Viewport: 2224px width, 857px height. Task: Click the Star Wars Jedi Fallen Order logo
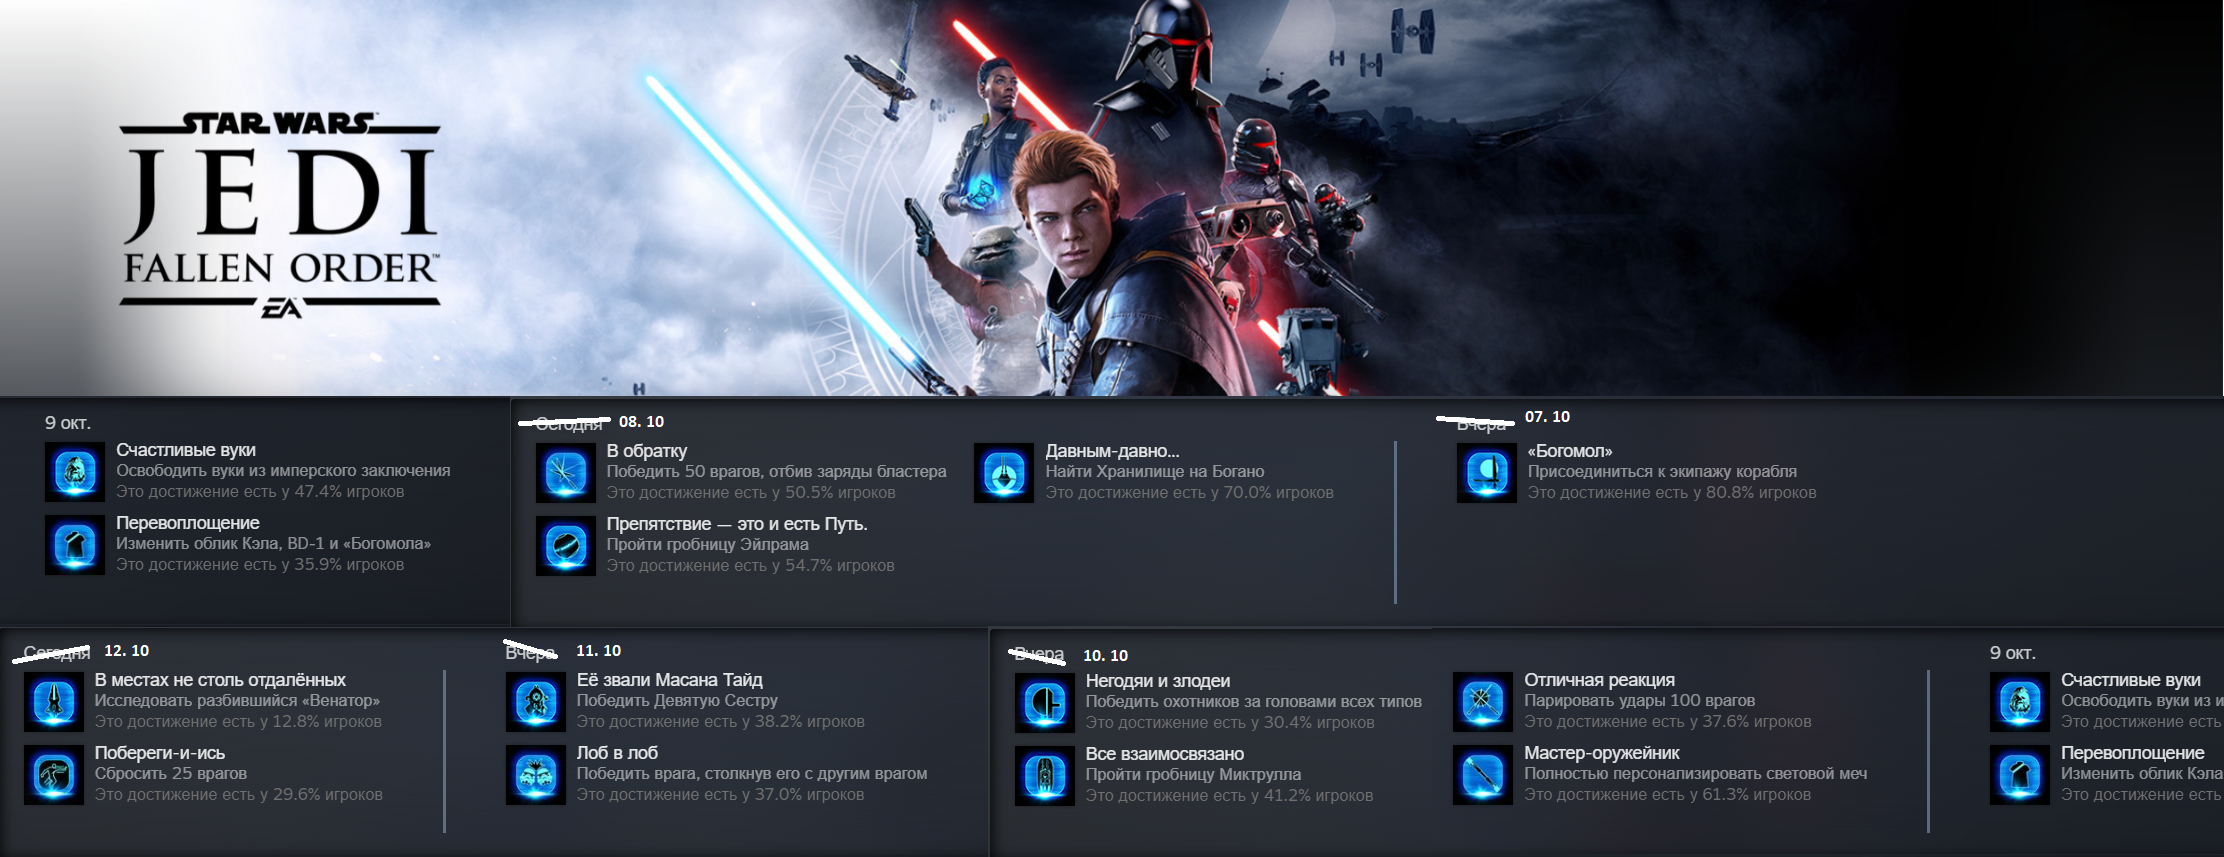pos(280,216)
